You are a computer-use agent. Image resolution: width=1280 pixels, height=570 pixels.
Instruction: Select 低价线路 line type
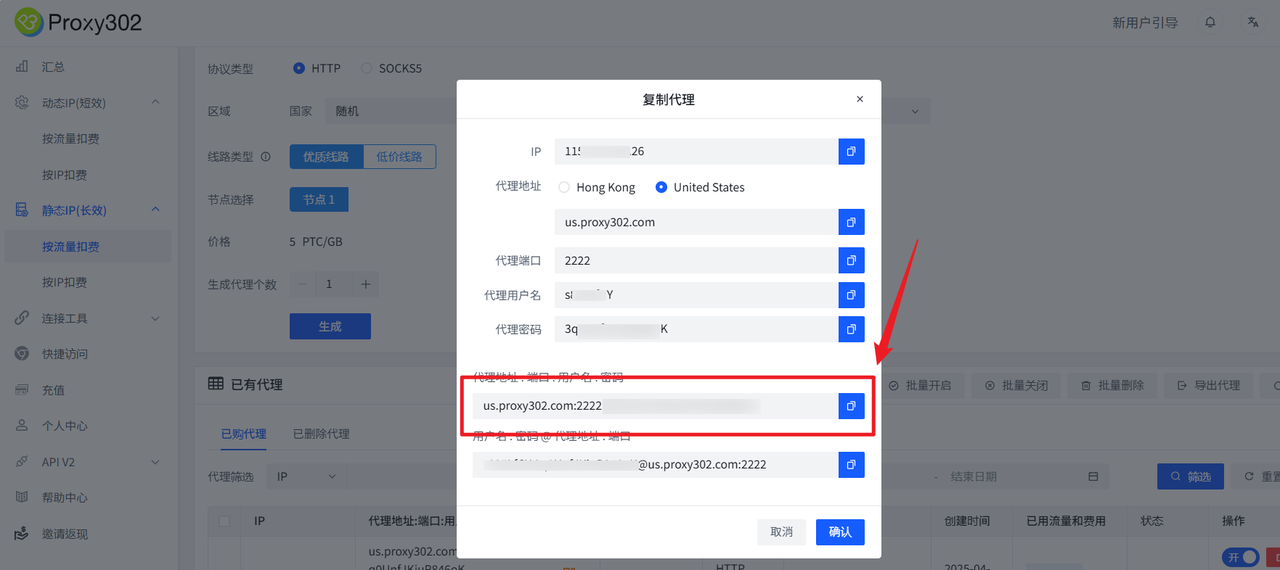tap(399, 156)
